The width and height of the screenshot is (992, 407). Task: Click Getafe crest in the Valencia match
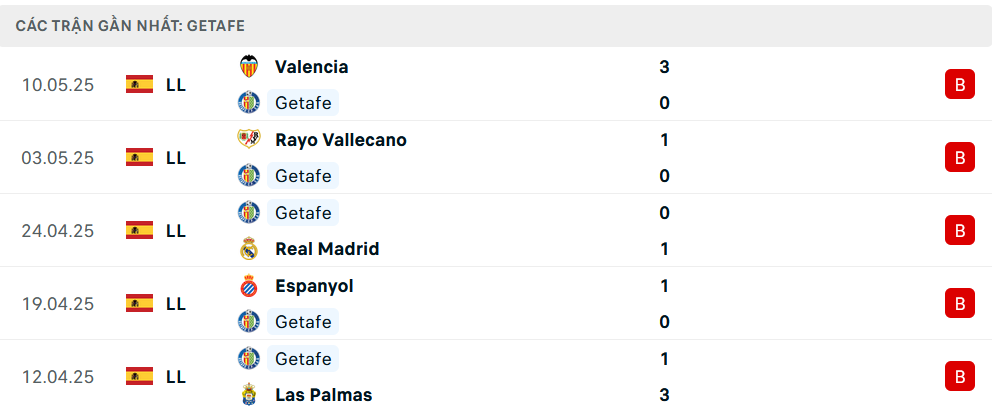tap(249, 103)
